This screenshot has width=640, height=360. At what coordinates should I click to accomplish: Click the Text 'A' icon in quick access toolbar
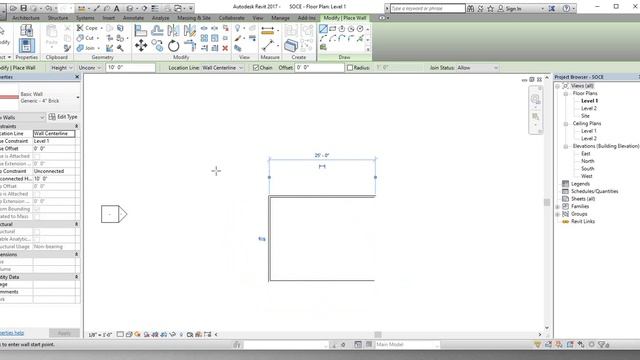[x=116, y=8]
